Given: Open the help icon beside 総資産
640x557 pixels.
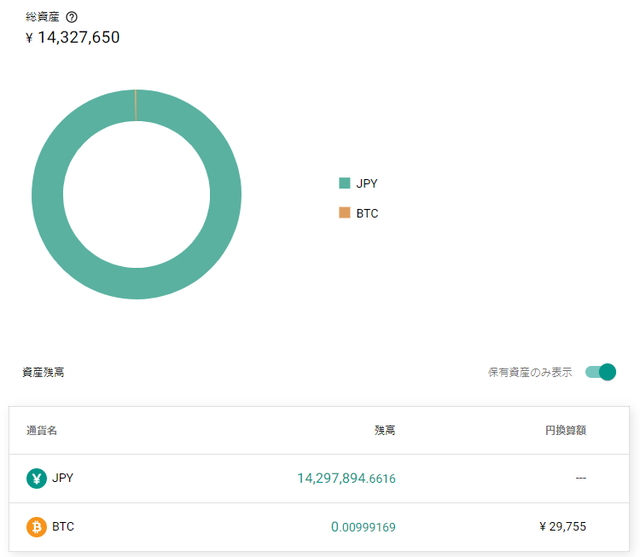Looking at the screenshot, I should pyautogui.click(x=71, y=17).
